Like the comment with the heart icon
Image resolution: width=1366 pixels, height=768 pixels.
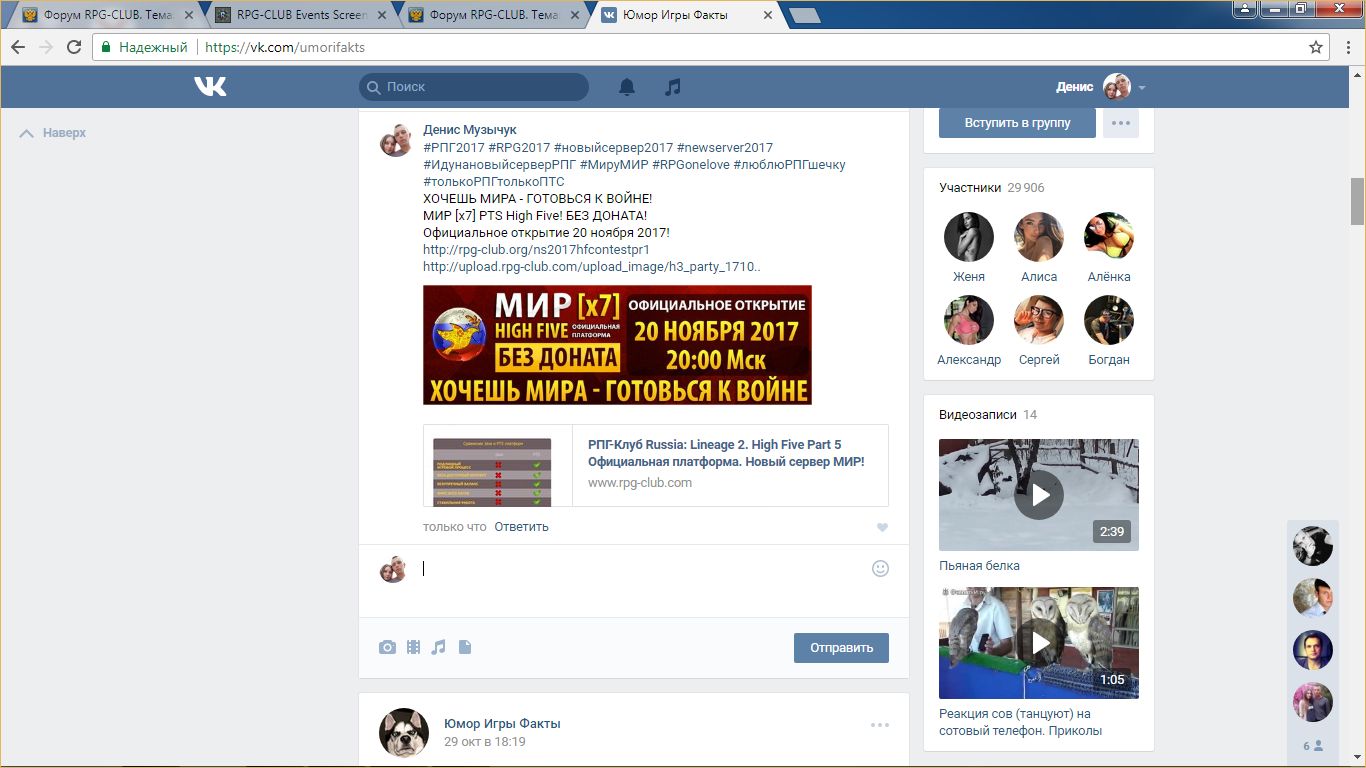click(x=882, y=527)
